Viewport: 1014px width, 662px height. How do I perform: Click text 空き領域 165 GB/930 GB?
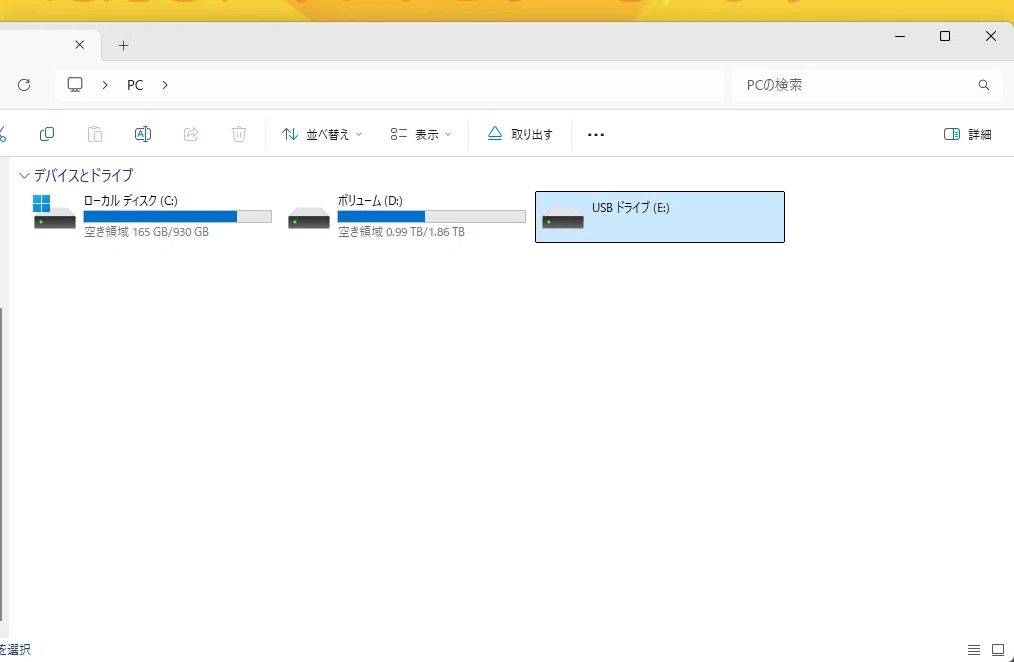[x=147, y=231]
